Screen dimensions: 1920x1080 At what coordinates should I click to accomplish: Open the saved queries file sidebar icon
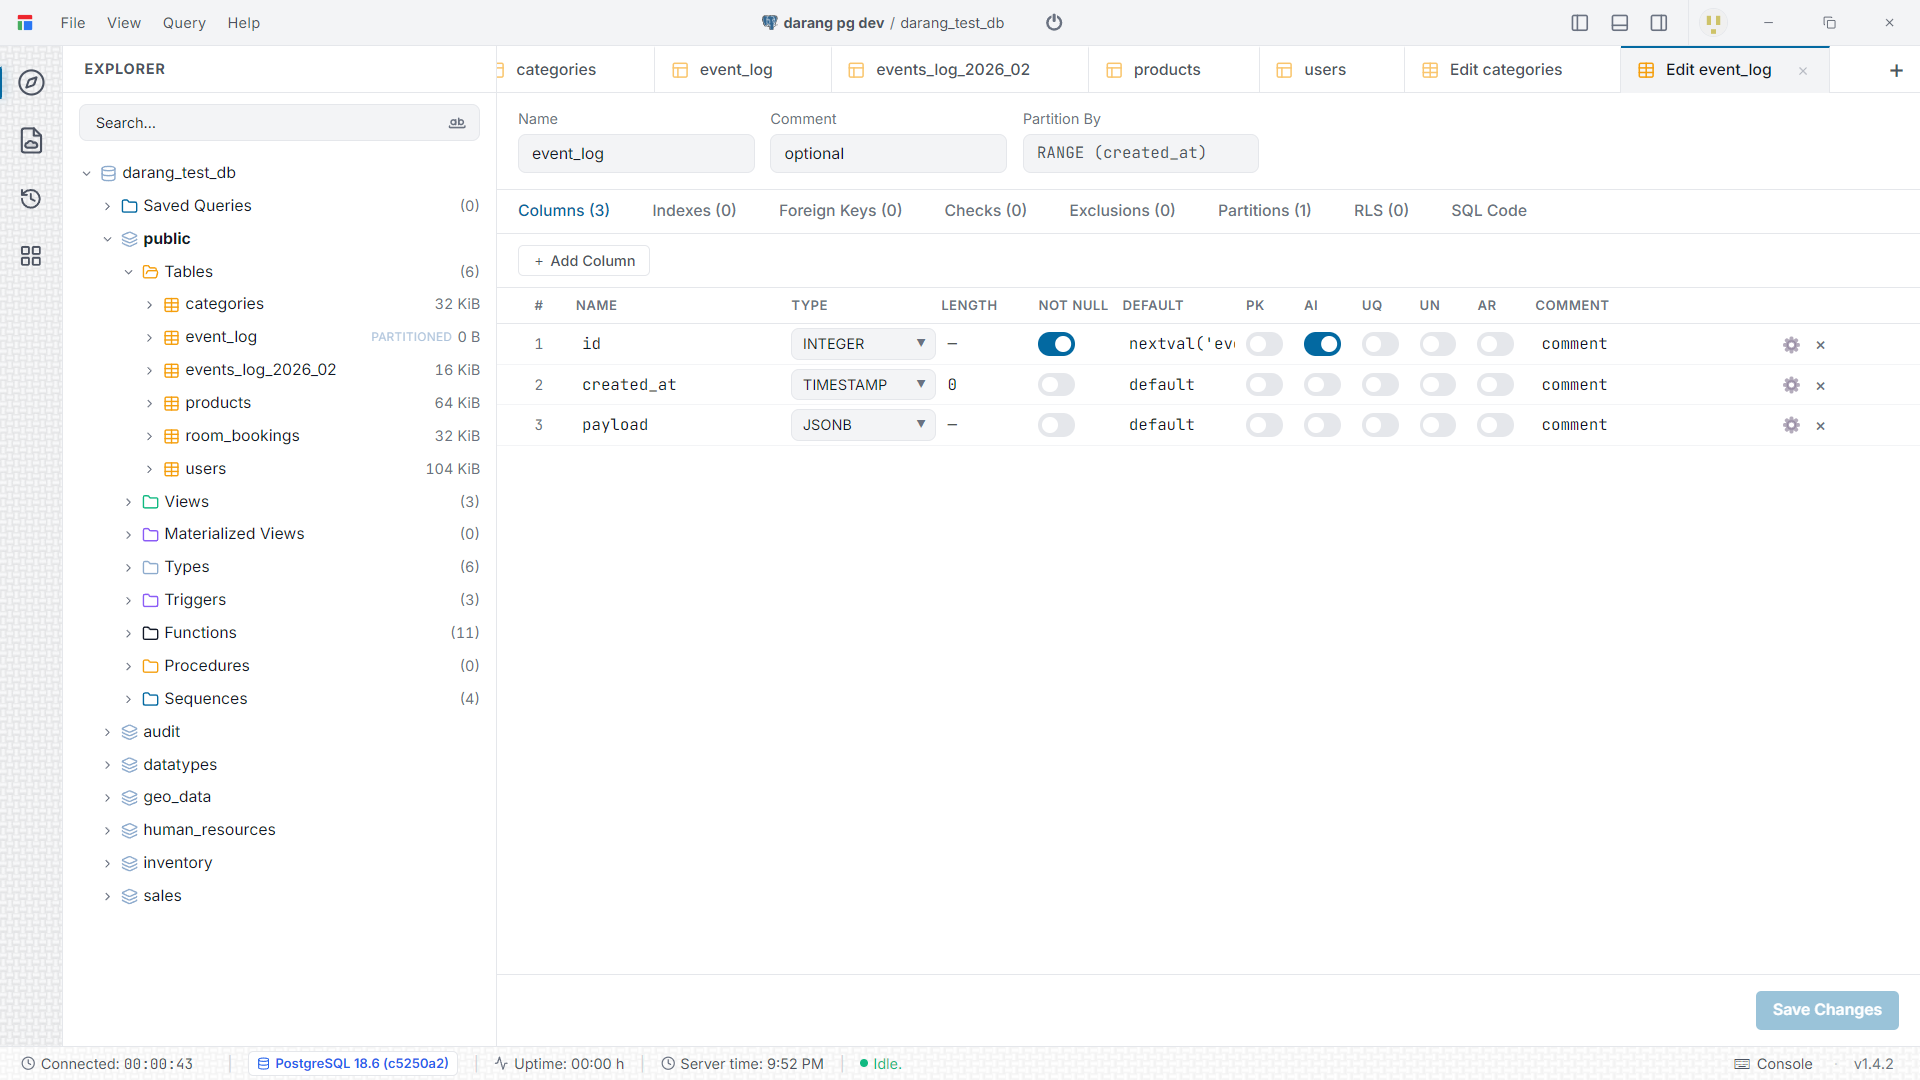point(31,140)
